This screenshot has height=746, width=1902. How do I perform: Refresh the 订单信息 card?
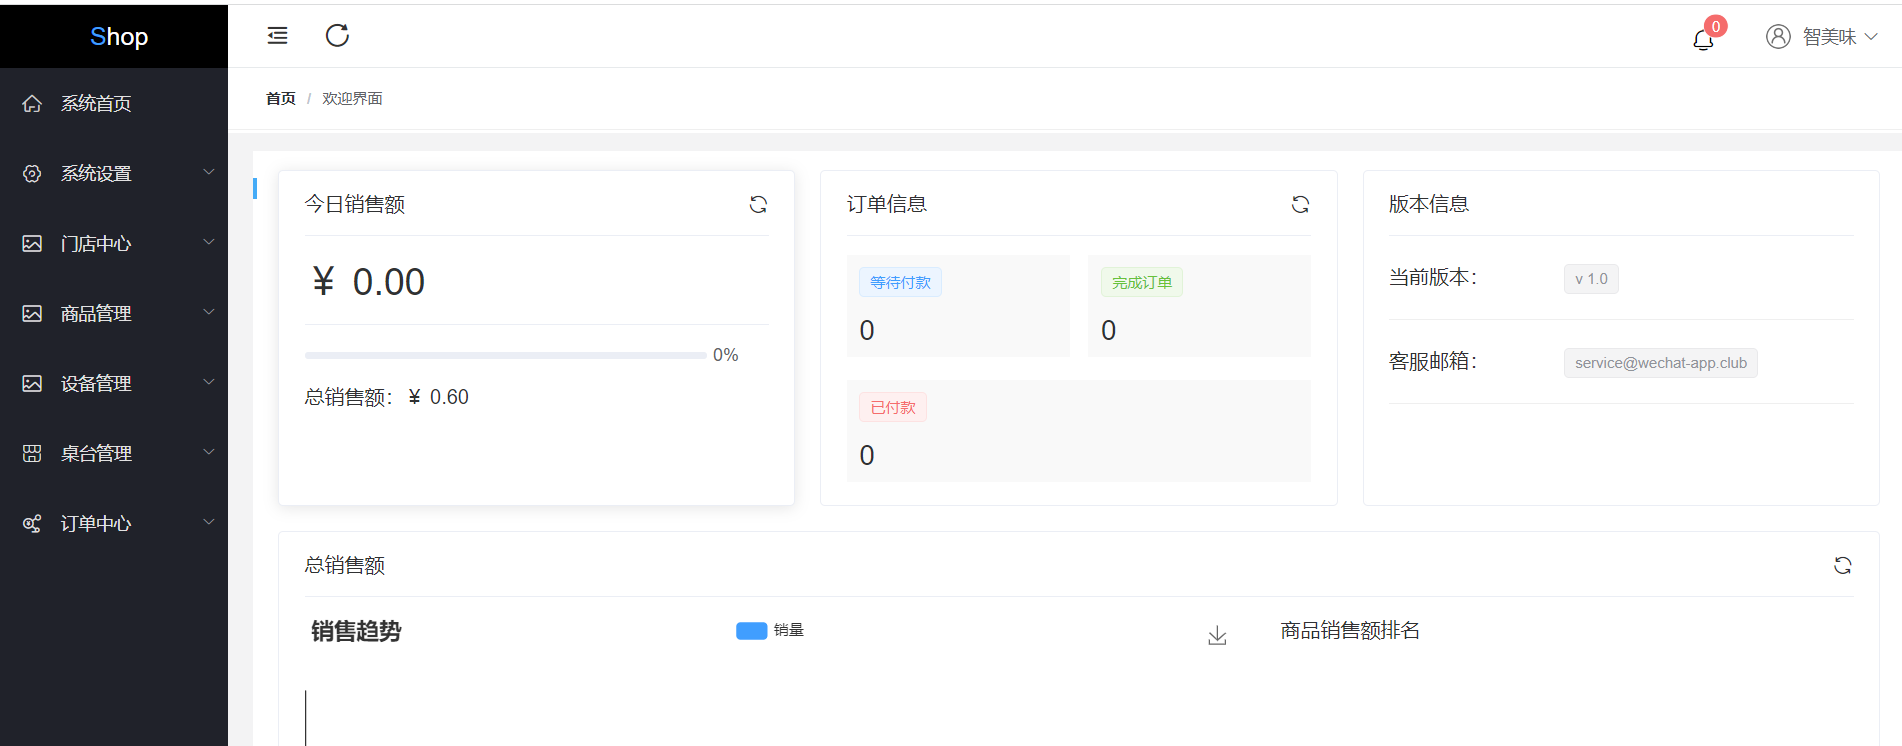1300,204
